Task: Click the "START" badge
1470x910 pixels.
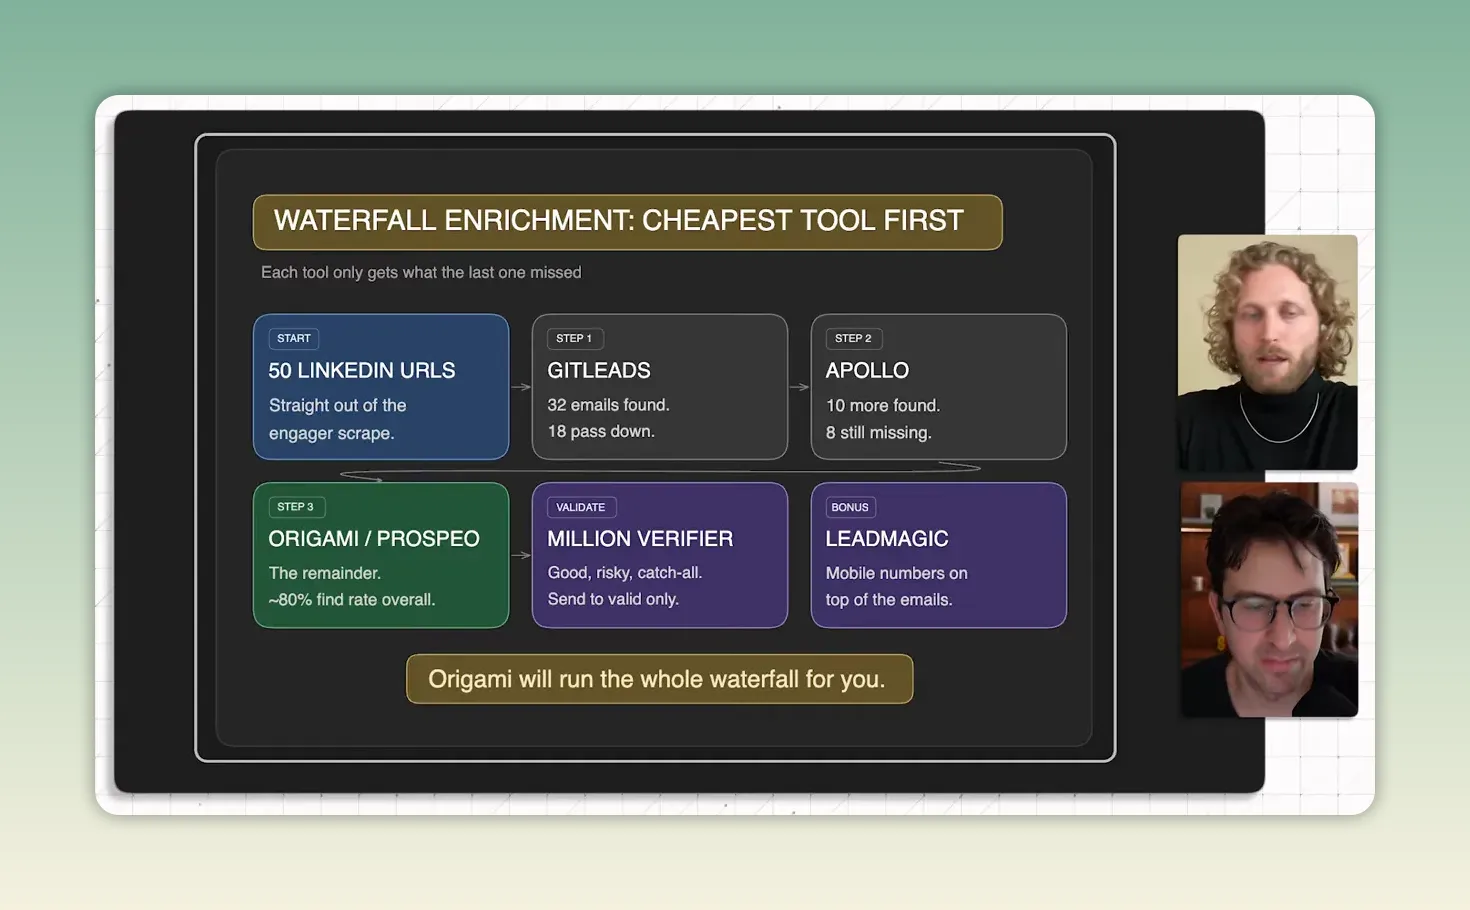Action: click(x=294, y=338)
